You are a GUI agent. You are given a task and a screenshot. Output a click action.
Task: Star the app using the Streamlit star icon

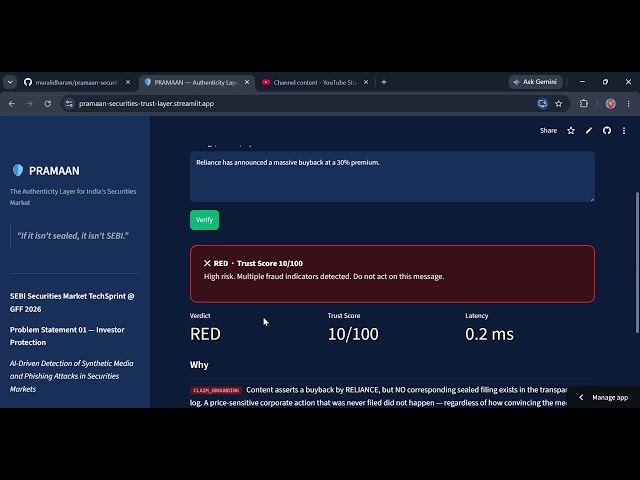tap(571, 131)
